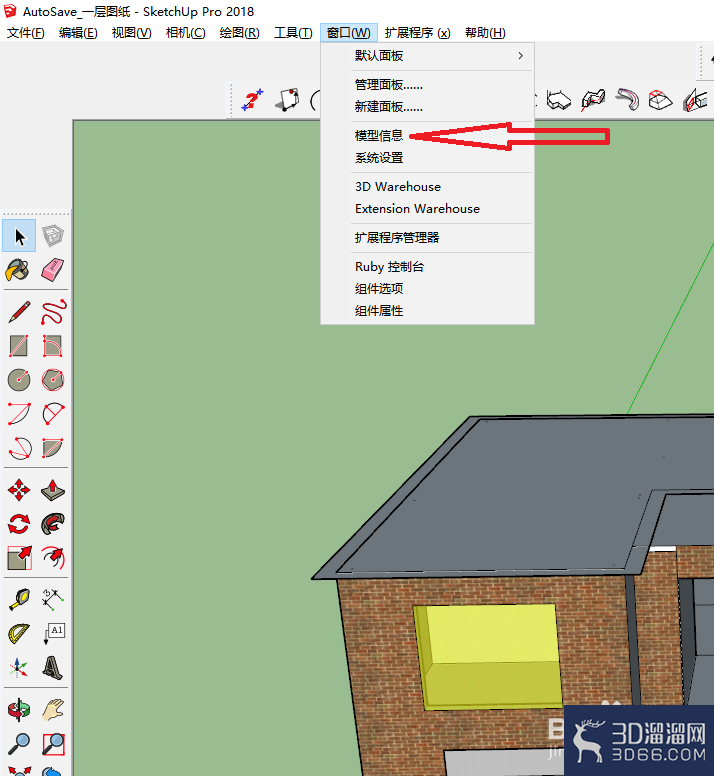The width and height of the screenshot is (714, 776).
Task: Activate the Dimension tool
Action: (52, 600)
